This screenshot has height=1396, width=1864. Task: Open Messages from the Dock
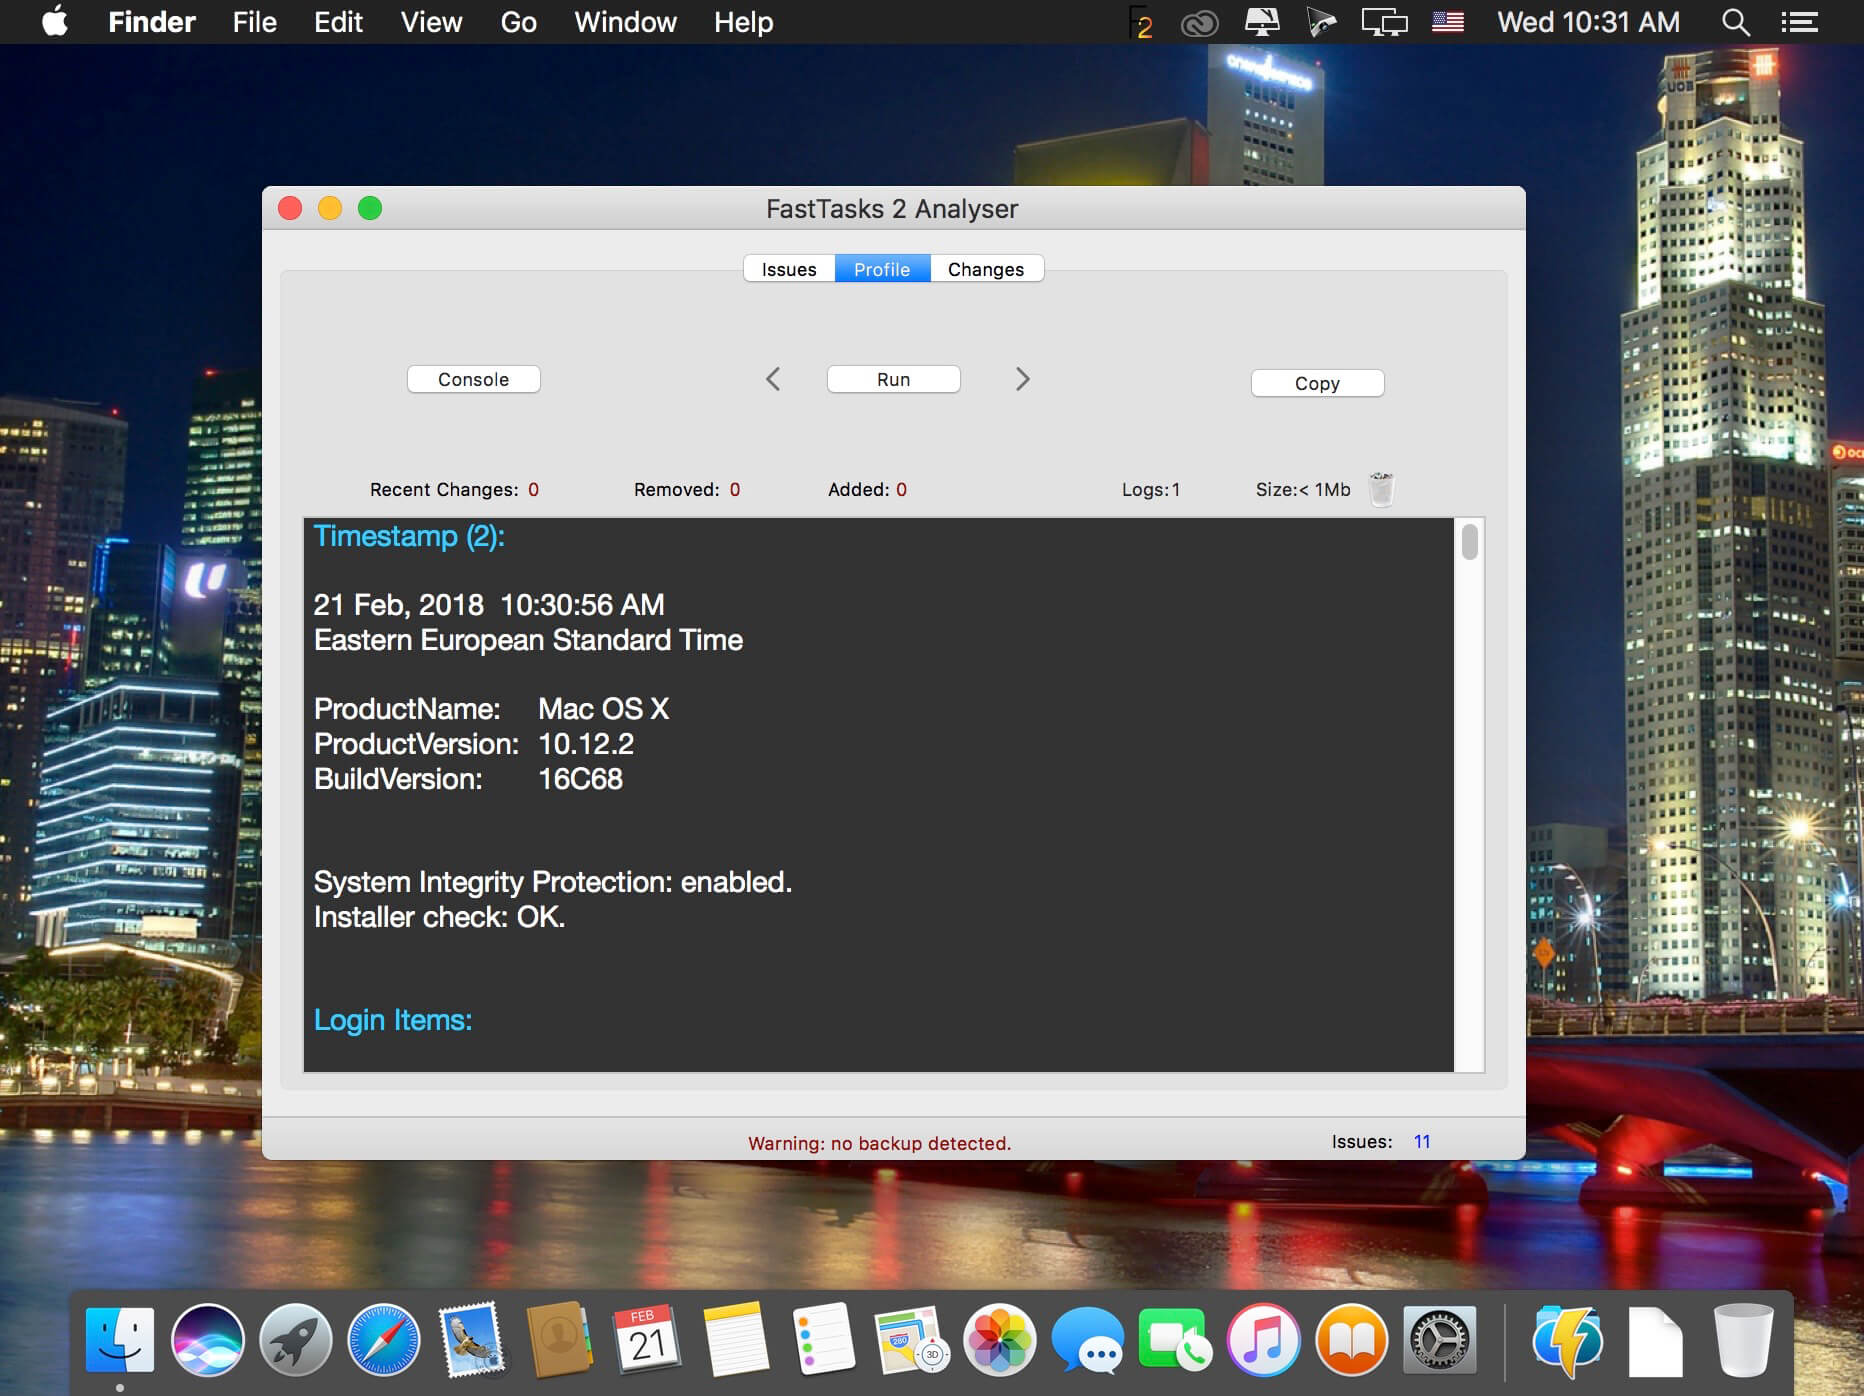click(1088, 1340)
